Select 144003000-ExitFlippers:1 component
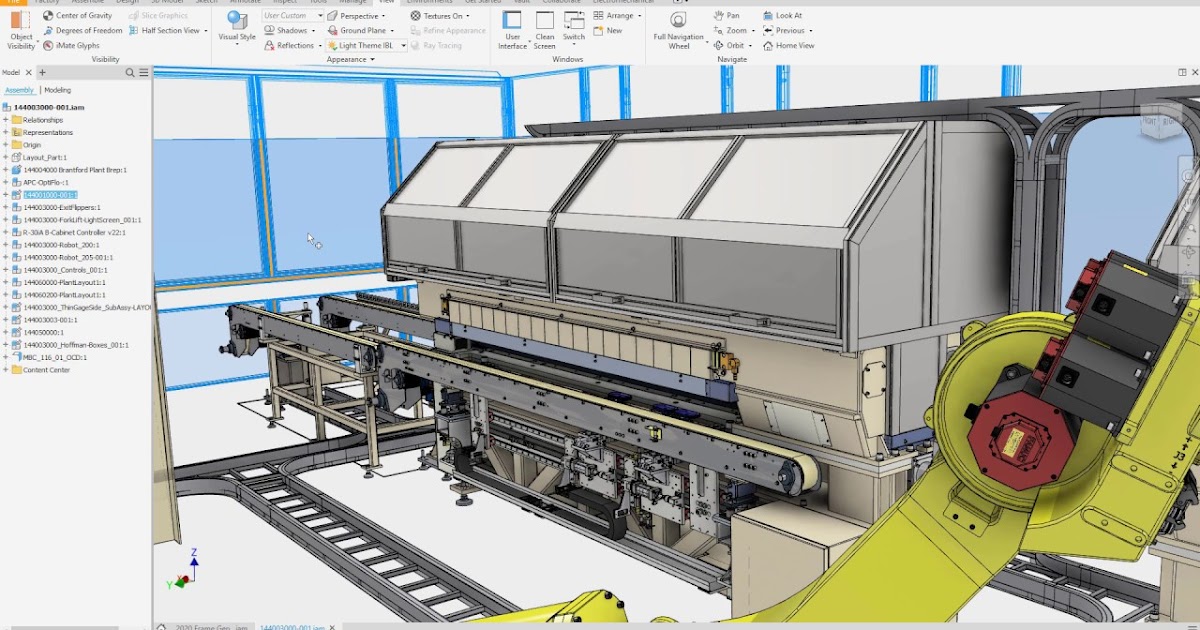 [62, 208]
